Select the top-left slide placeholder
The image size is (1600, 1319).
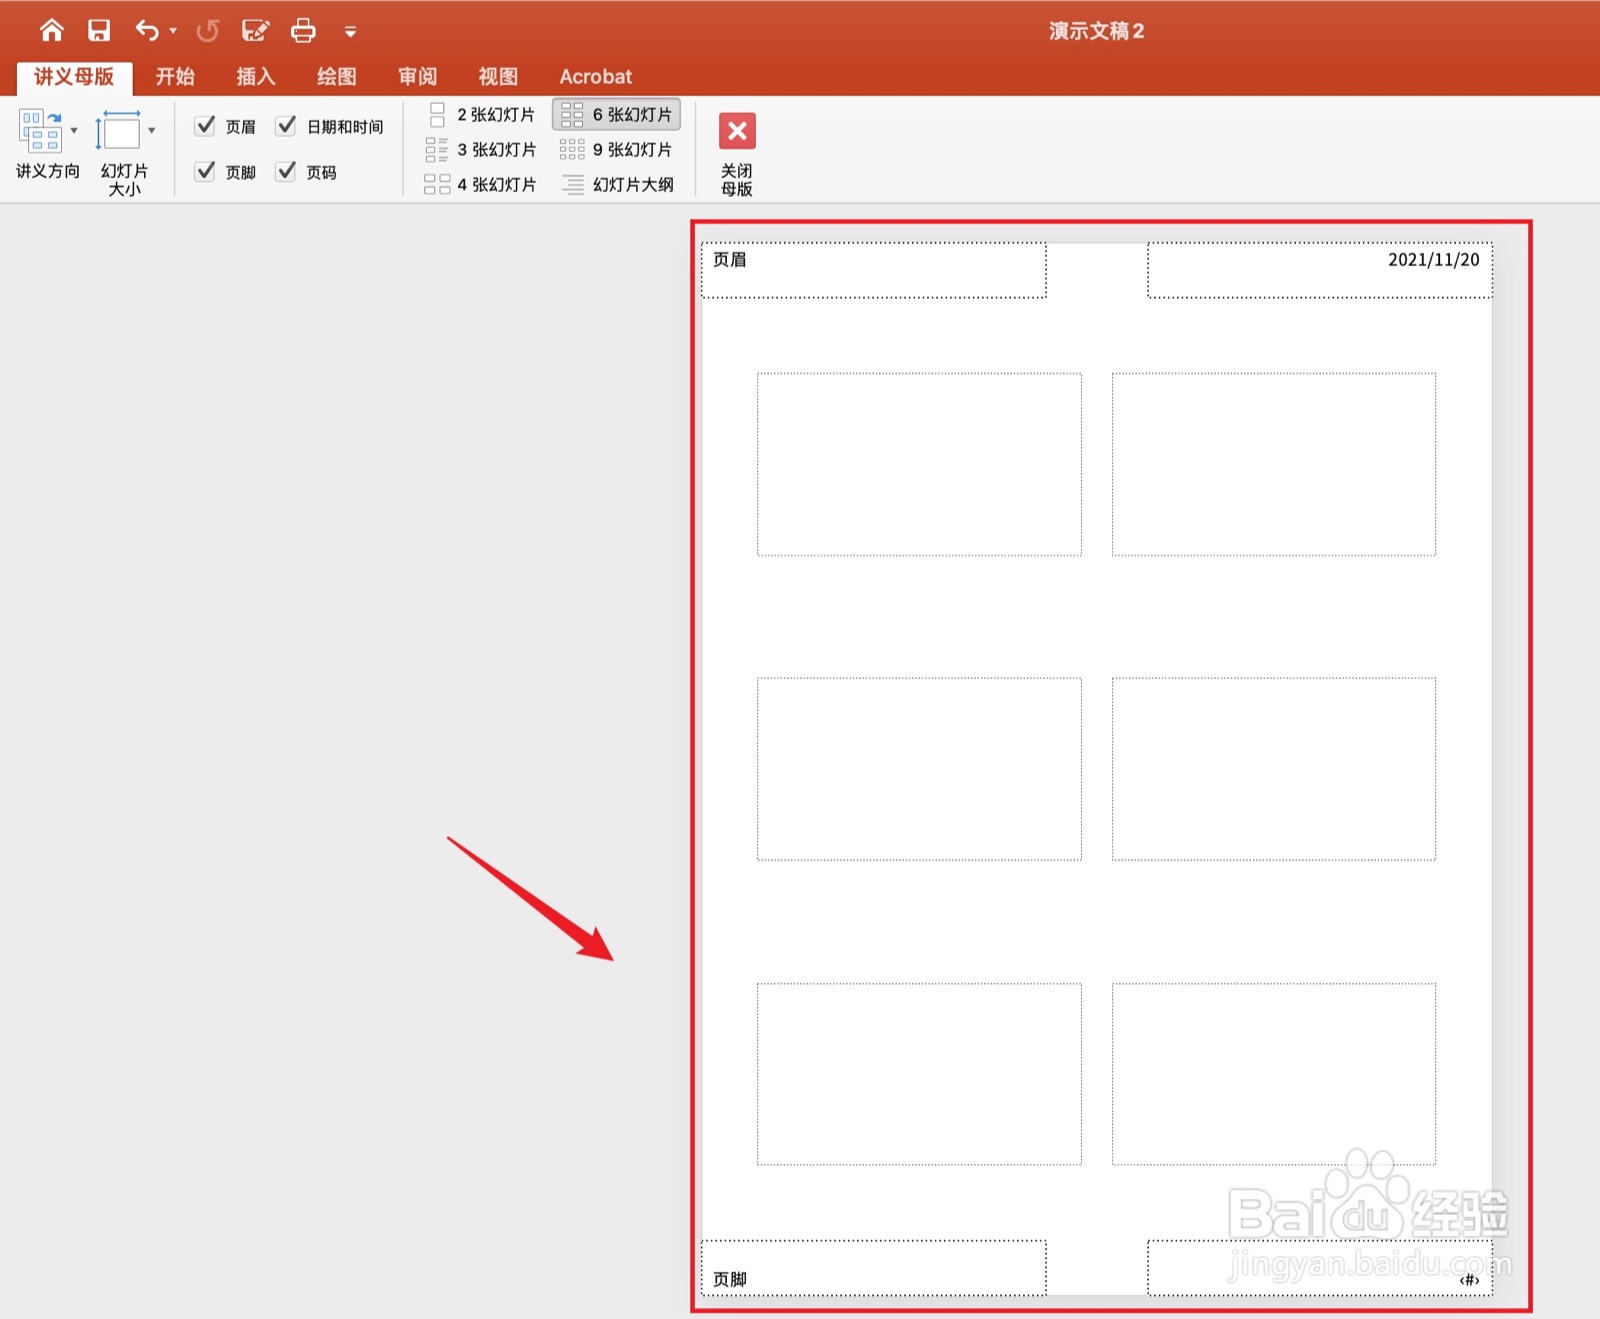[x=919, y=464]
